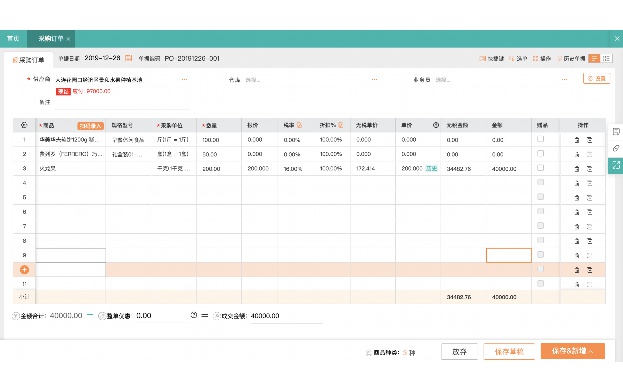Viewport: 623px width, 392px height.
Task: Tick the gift checkbox in row 7
Action: [540, 226]
